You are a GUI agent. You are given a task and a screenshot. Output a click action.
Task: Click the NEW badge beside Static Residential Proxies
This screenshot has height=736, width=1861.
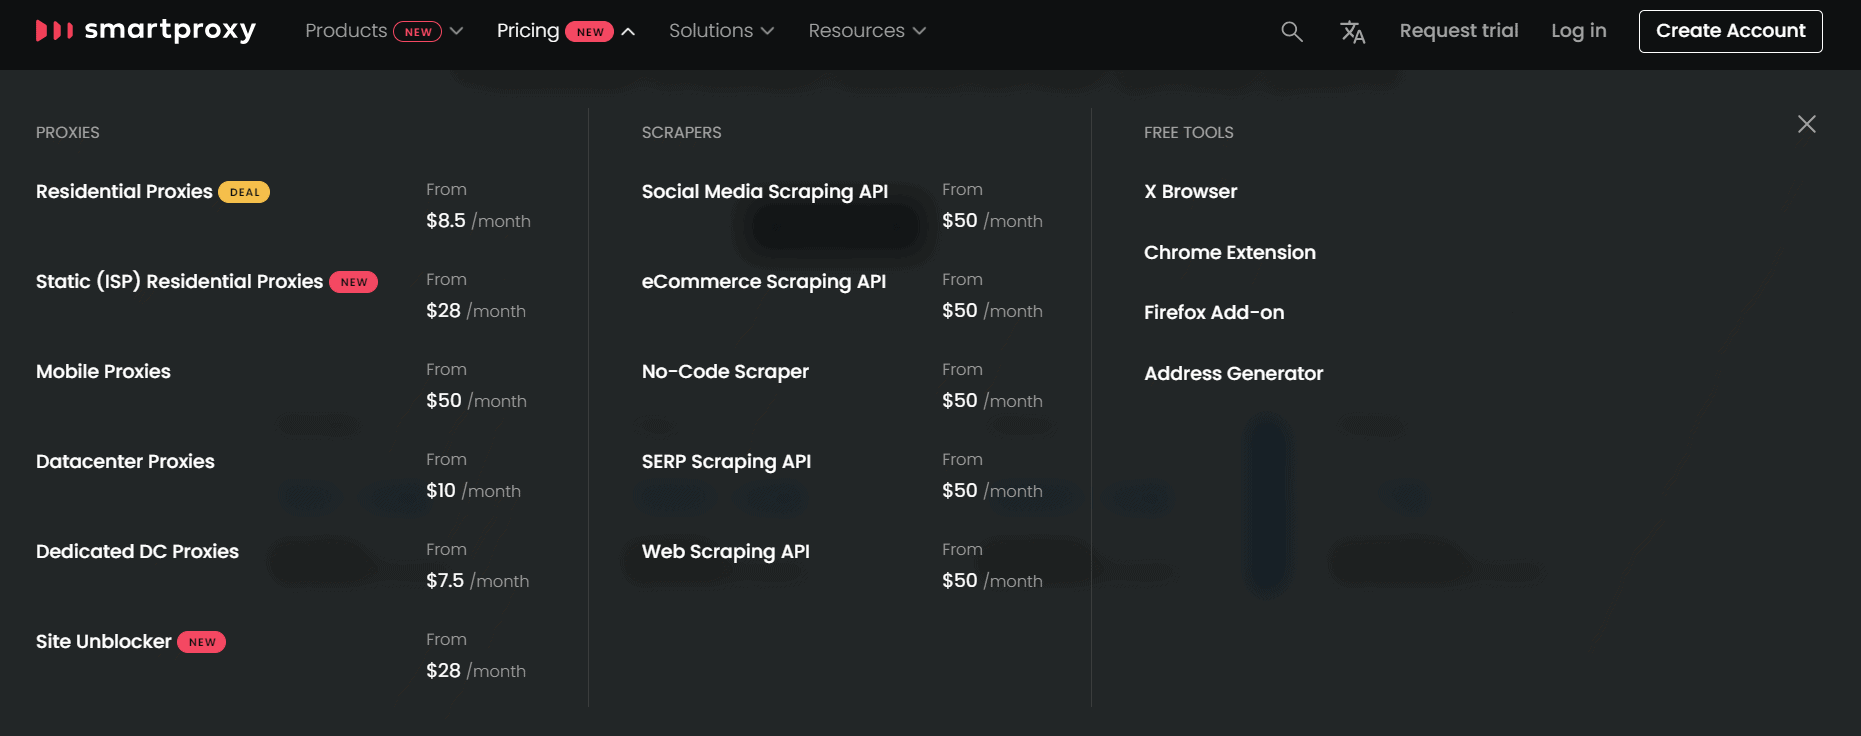(354, 282)
